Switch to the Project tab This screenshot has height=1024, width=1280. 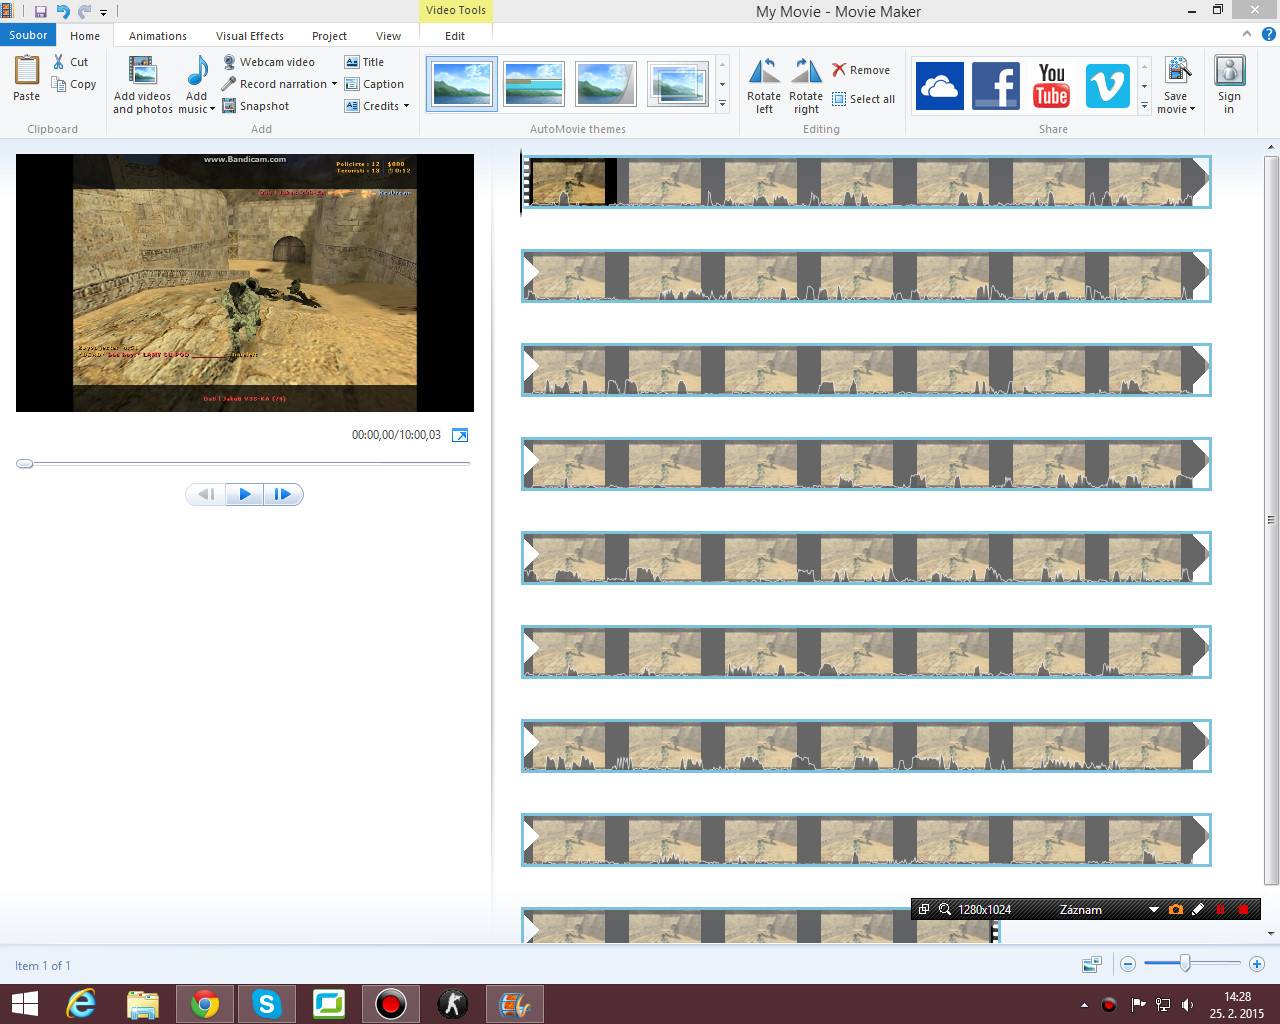329,35
